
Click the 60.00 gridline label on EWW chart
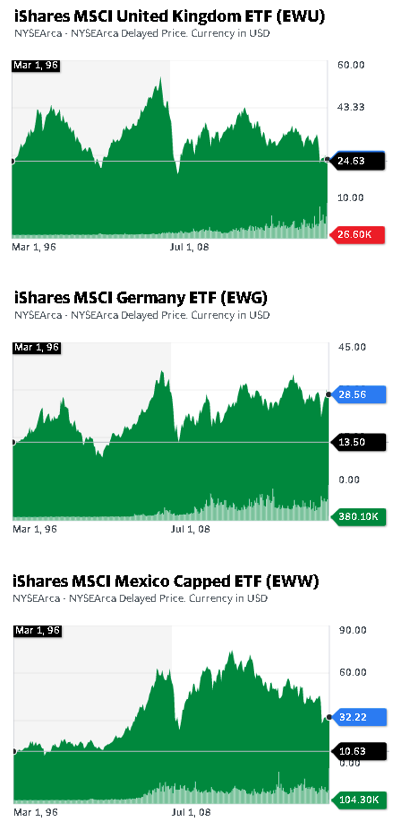click(x=350, y=673)
